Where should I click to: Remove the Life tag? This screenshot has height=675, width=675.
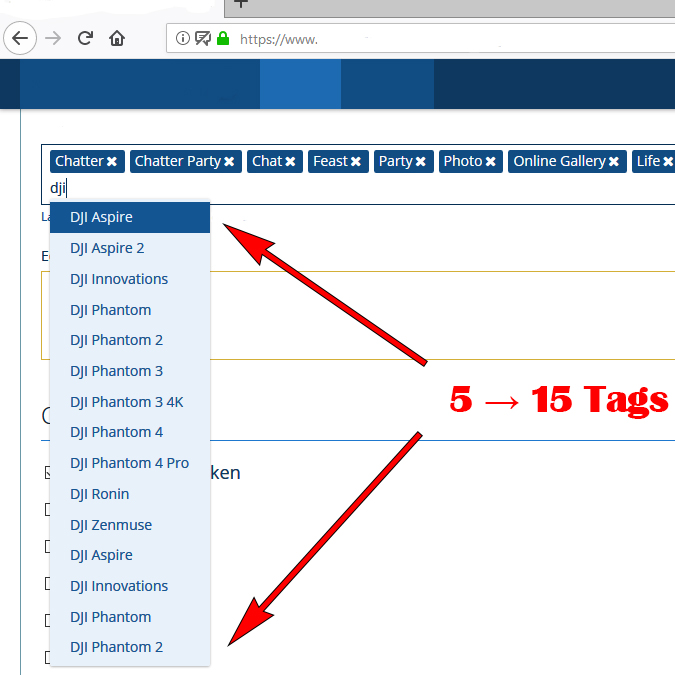(668, 161)
